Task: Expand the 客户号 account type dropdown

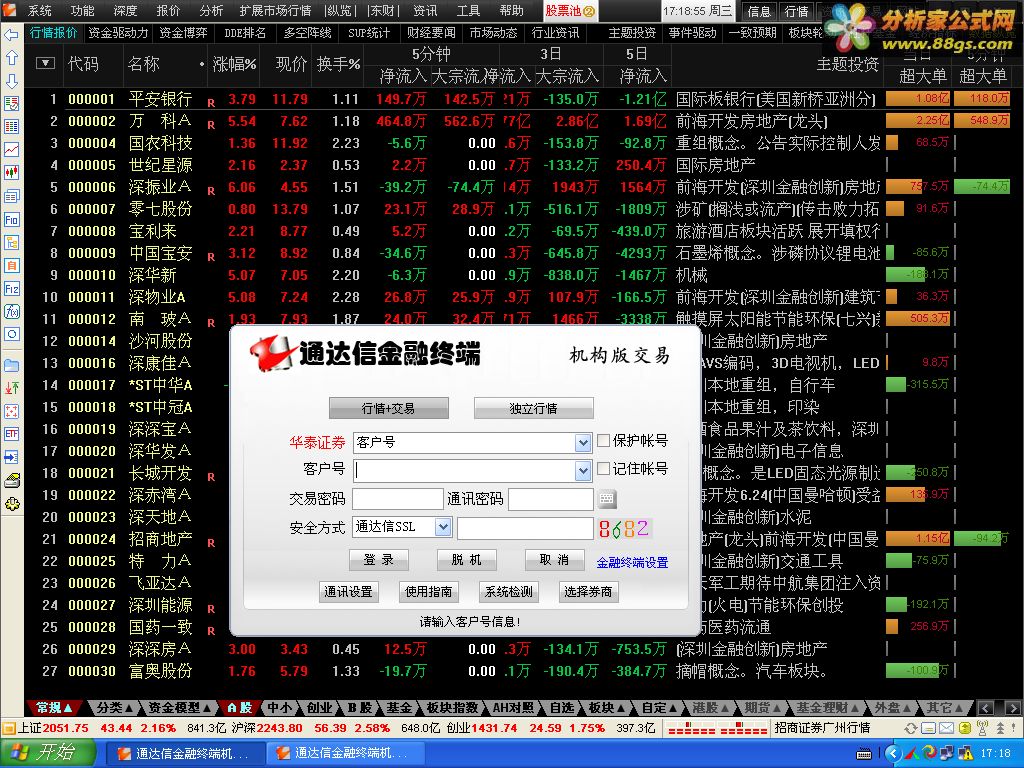Action: (x=583, y=443)
